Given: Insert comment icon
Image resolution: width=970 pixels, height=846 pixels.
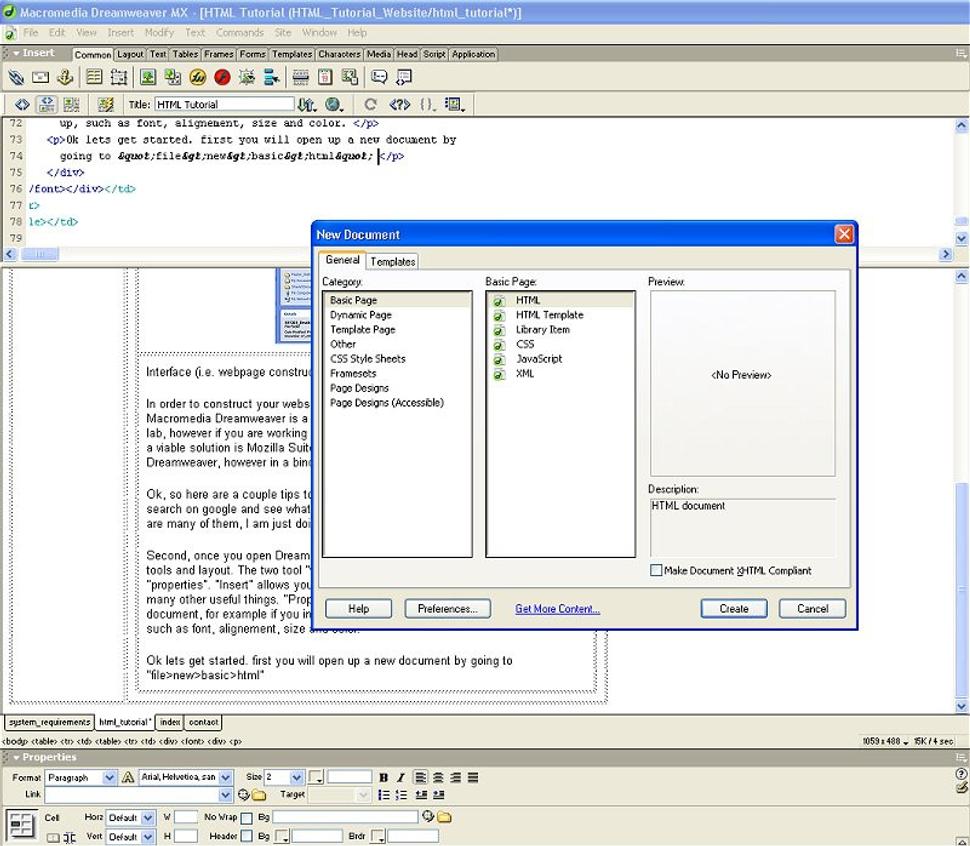Looking at the screenshot, I should (x=379, y=77).
